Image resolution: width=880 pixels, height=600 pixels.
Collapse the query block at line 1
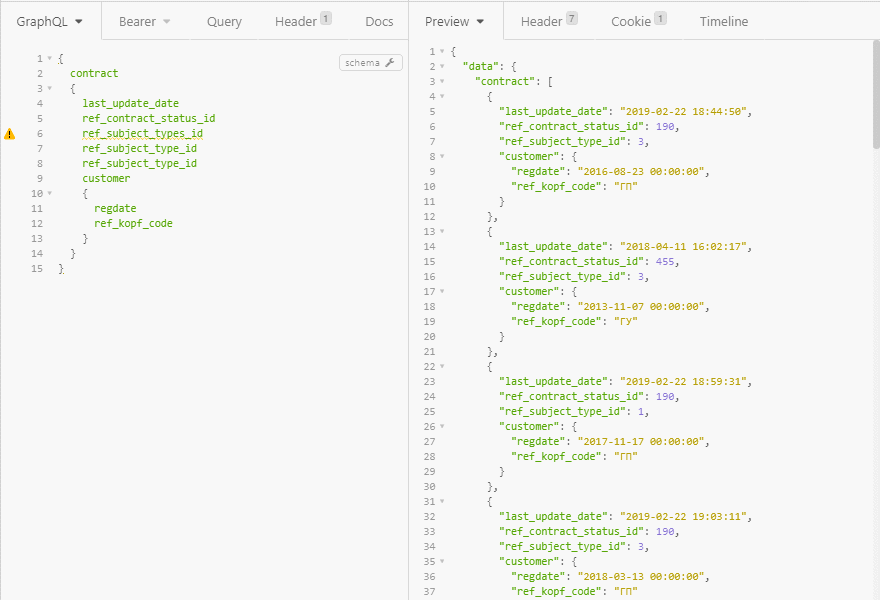coord(49,59)
